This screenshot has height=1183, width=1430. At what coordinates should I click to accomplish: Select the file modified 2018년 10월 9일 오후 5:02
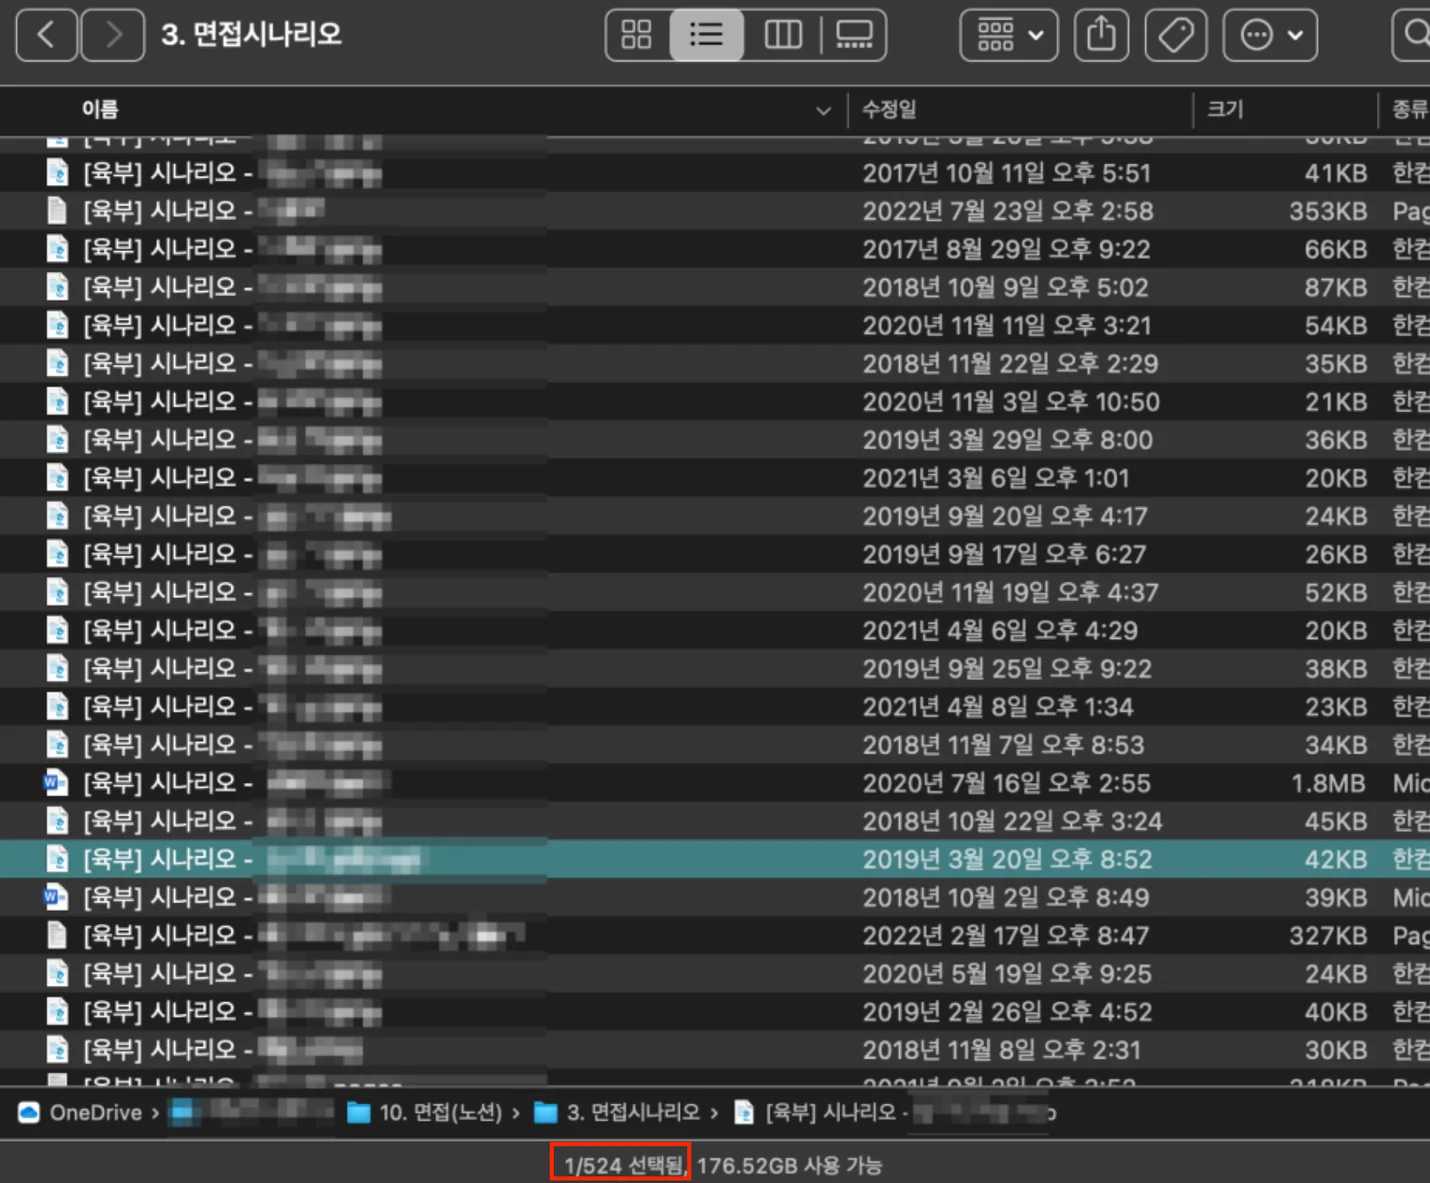[715, 287]
